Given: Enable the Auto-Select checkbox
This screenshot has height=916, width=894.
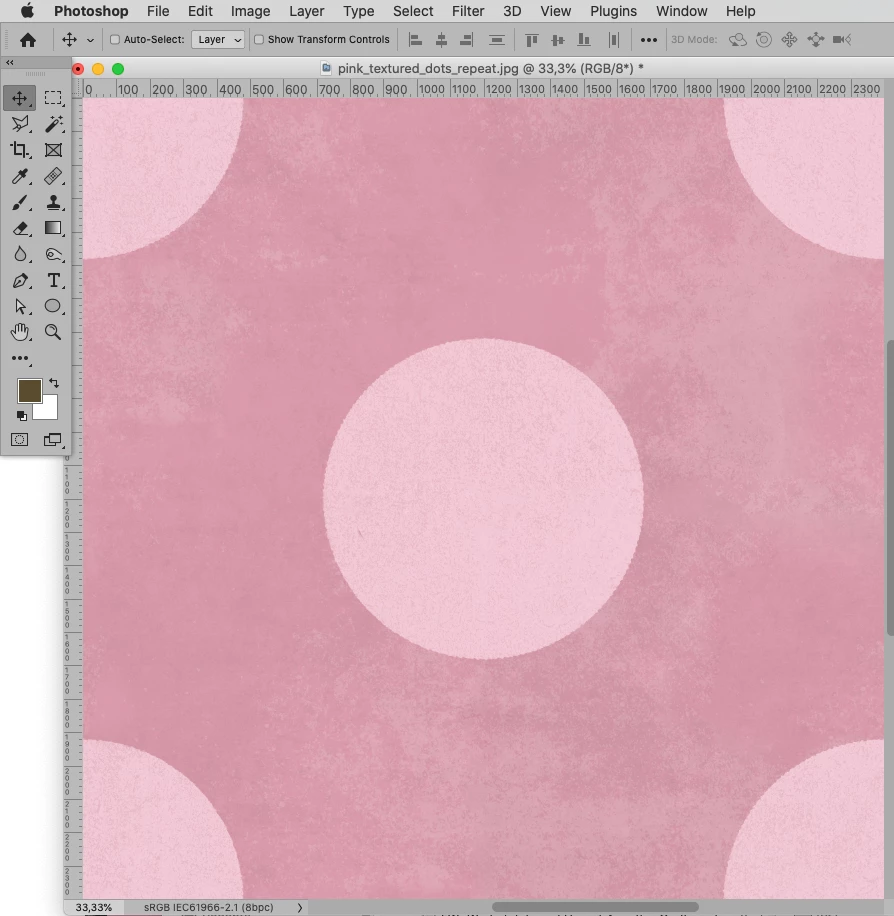Looking at the screenshot, I should tap(115, 39).
